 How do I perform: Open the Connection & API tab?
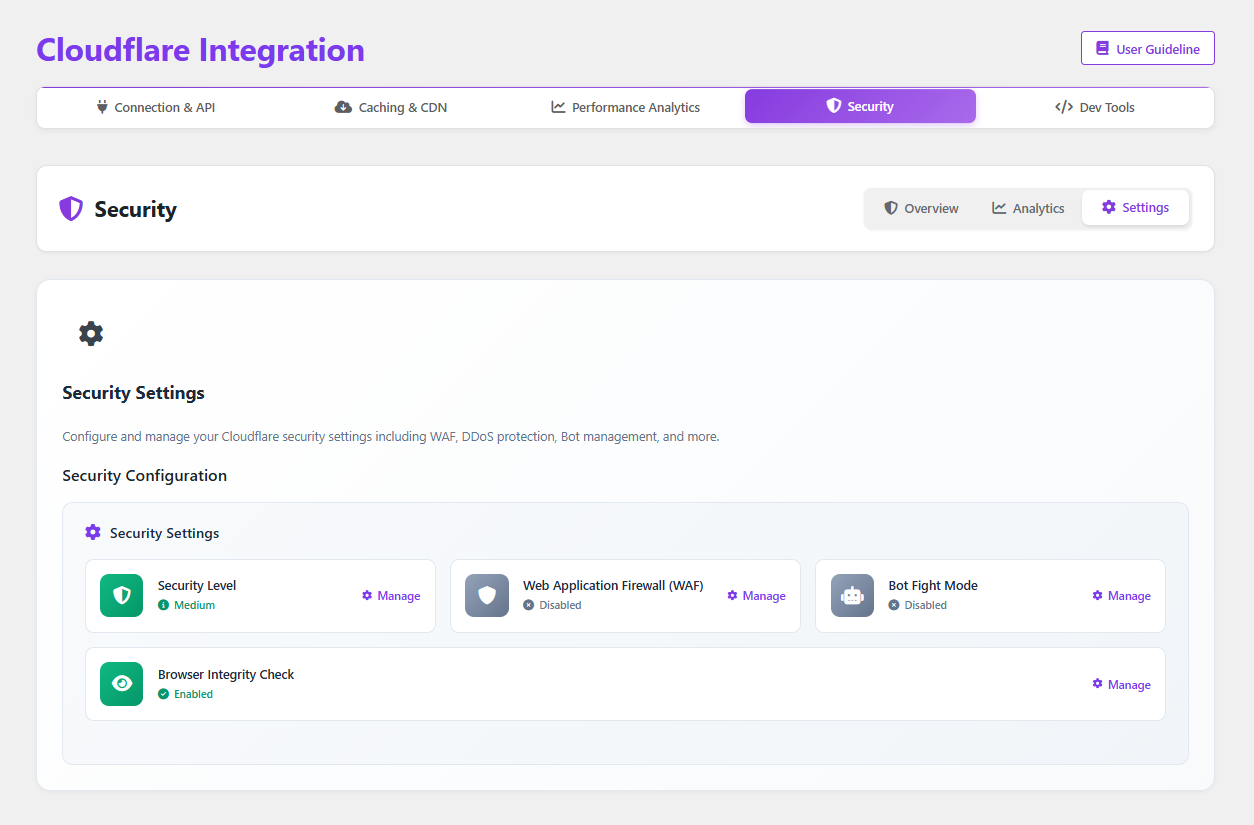click(x=155, y=107)
